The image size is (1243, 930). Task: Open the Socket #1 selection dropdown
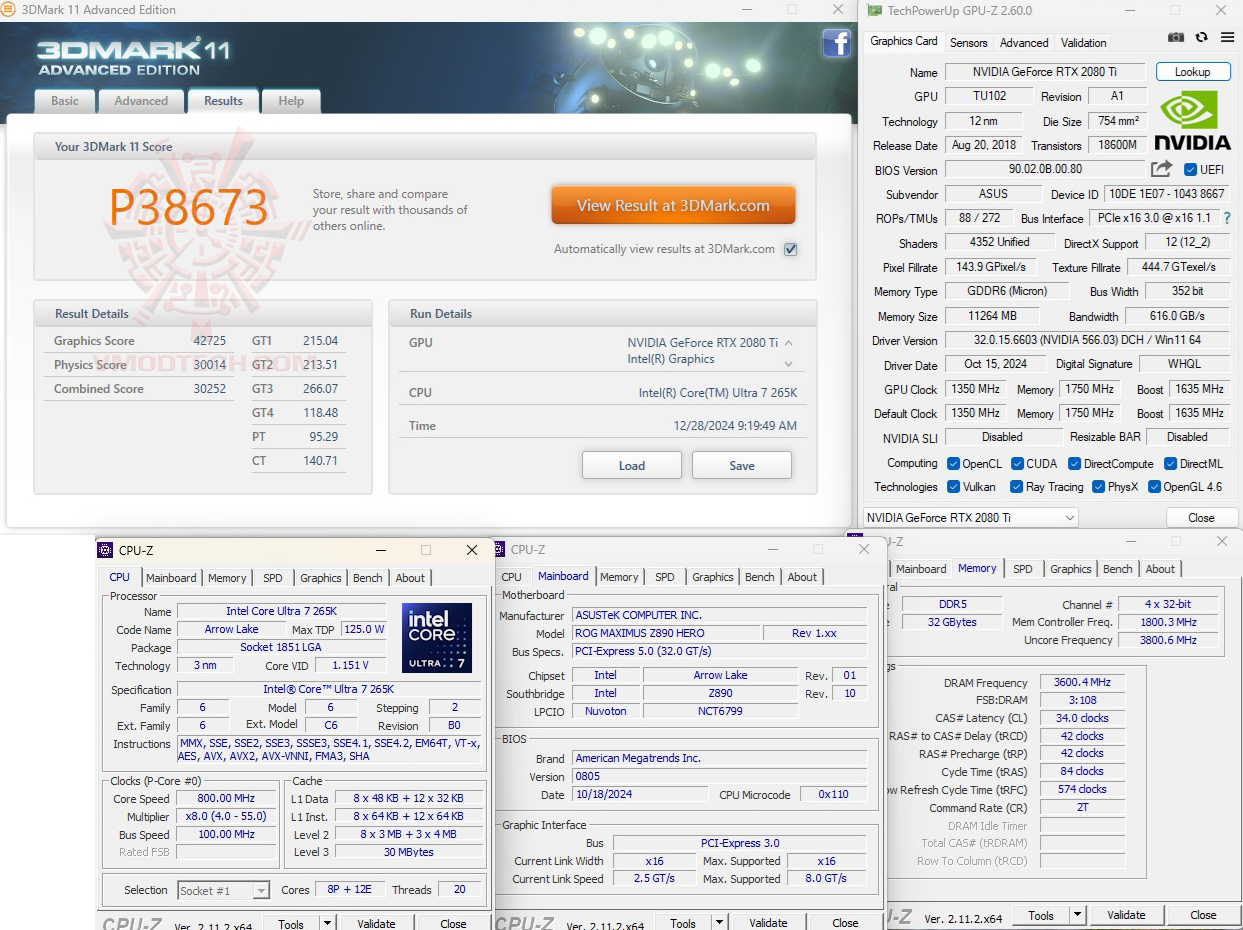[224, 890]
